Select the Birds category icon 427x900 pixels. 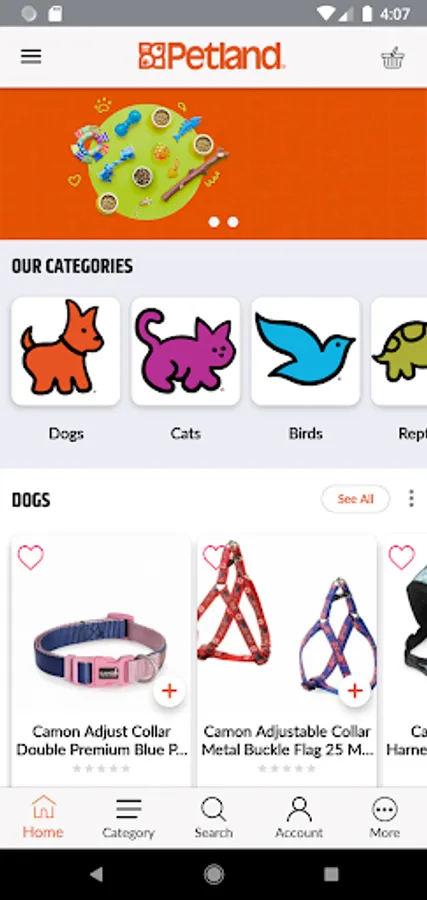point(305,351)
